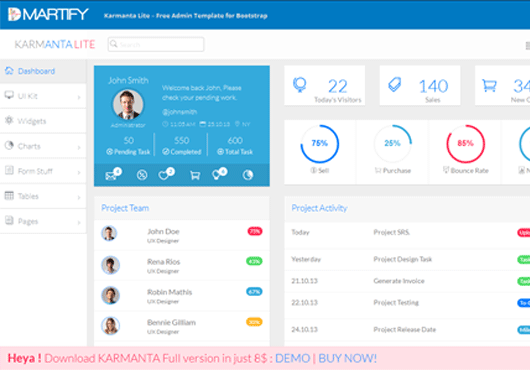Image resolution: width=530 pixels, height=370 pixels.
Task: Click Robin Mathis's blue percentage badge
Action: (254, 291)
